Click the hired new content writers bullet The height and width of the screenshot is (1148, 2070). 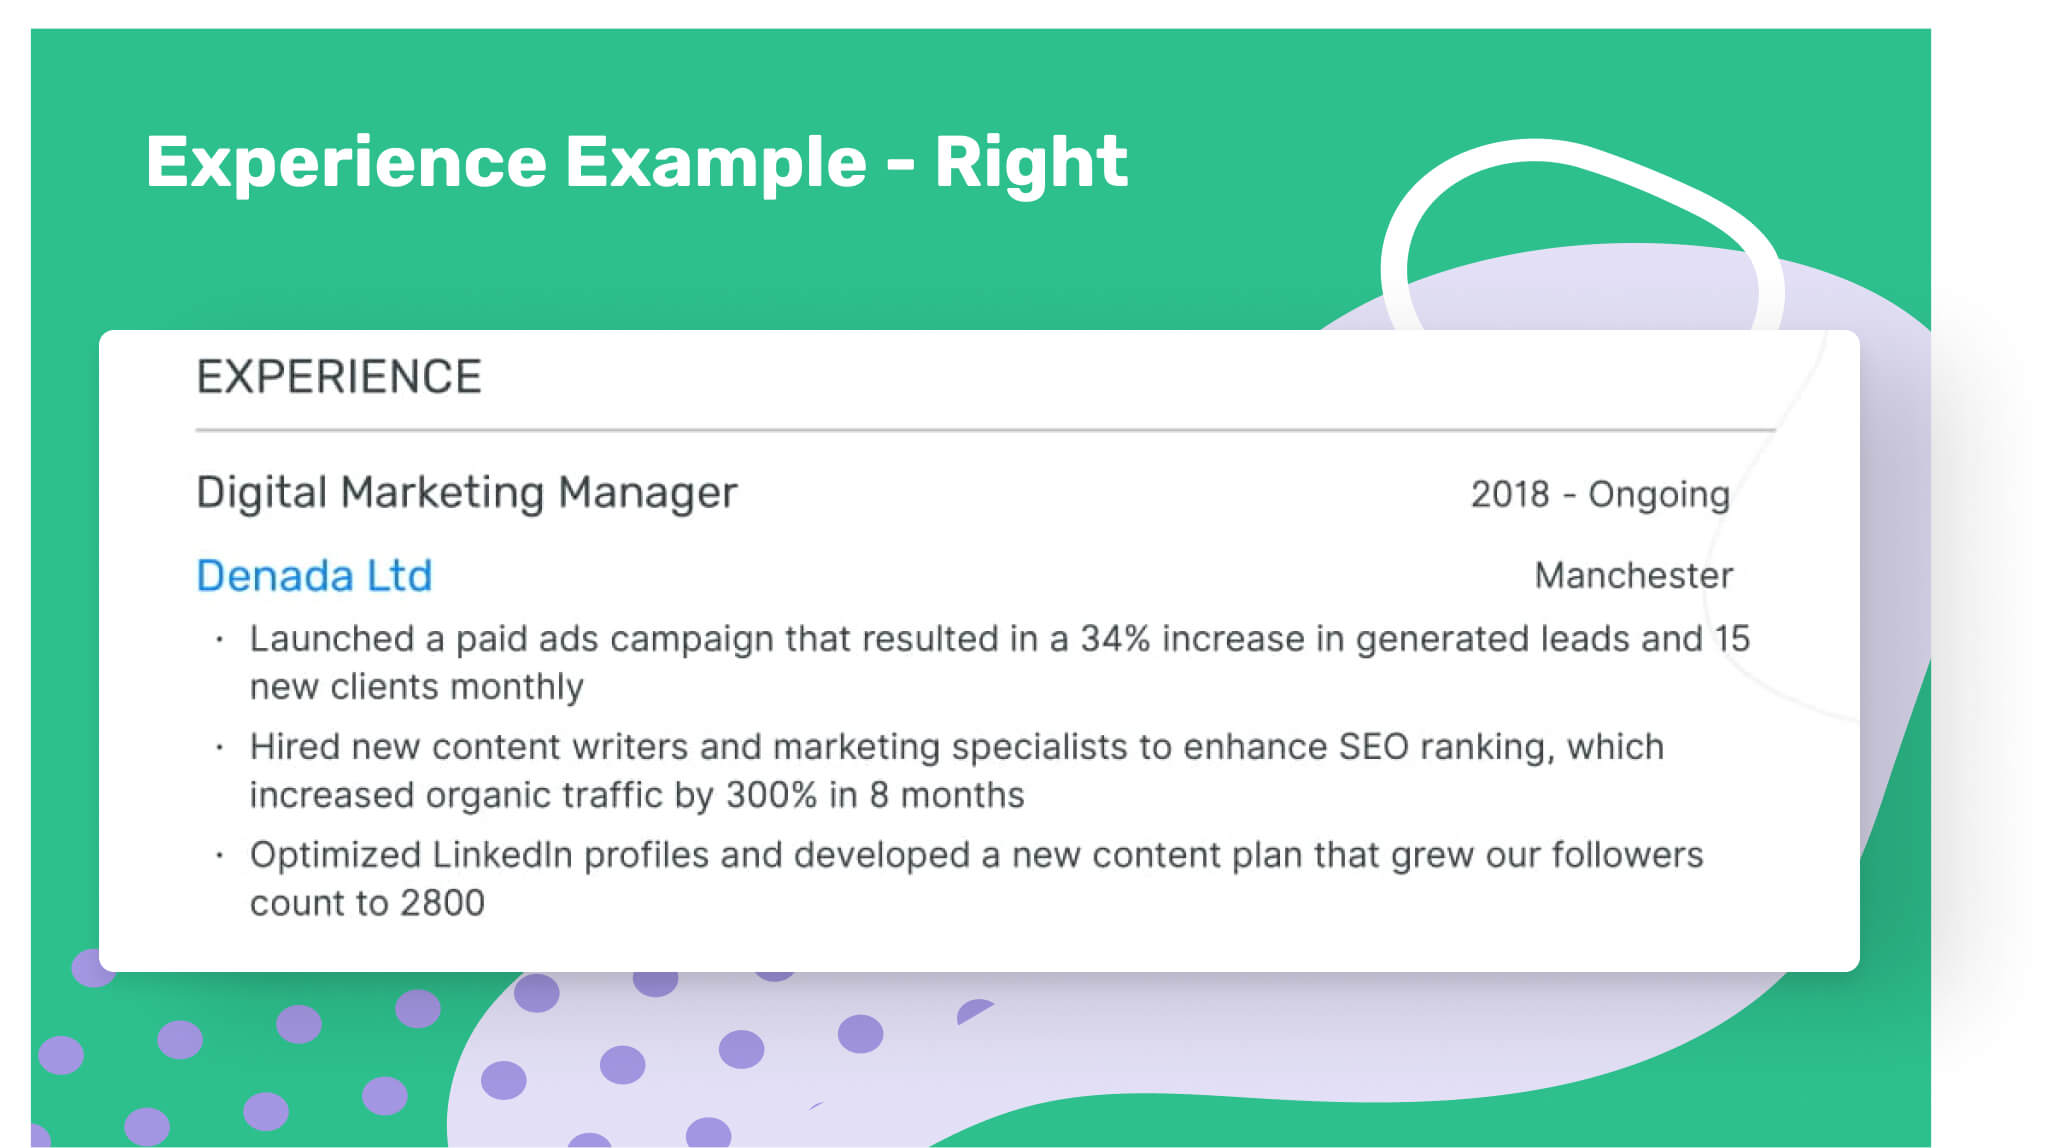point(956,770)
